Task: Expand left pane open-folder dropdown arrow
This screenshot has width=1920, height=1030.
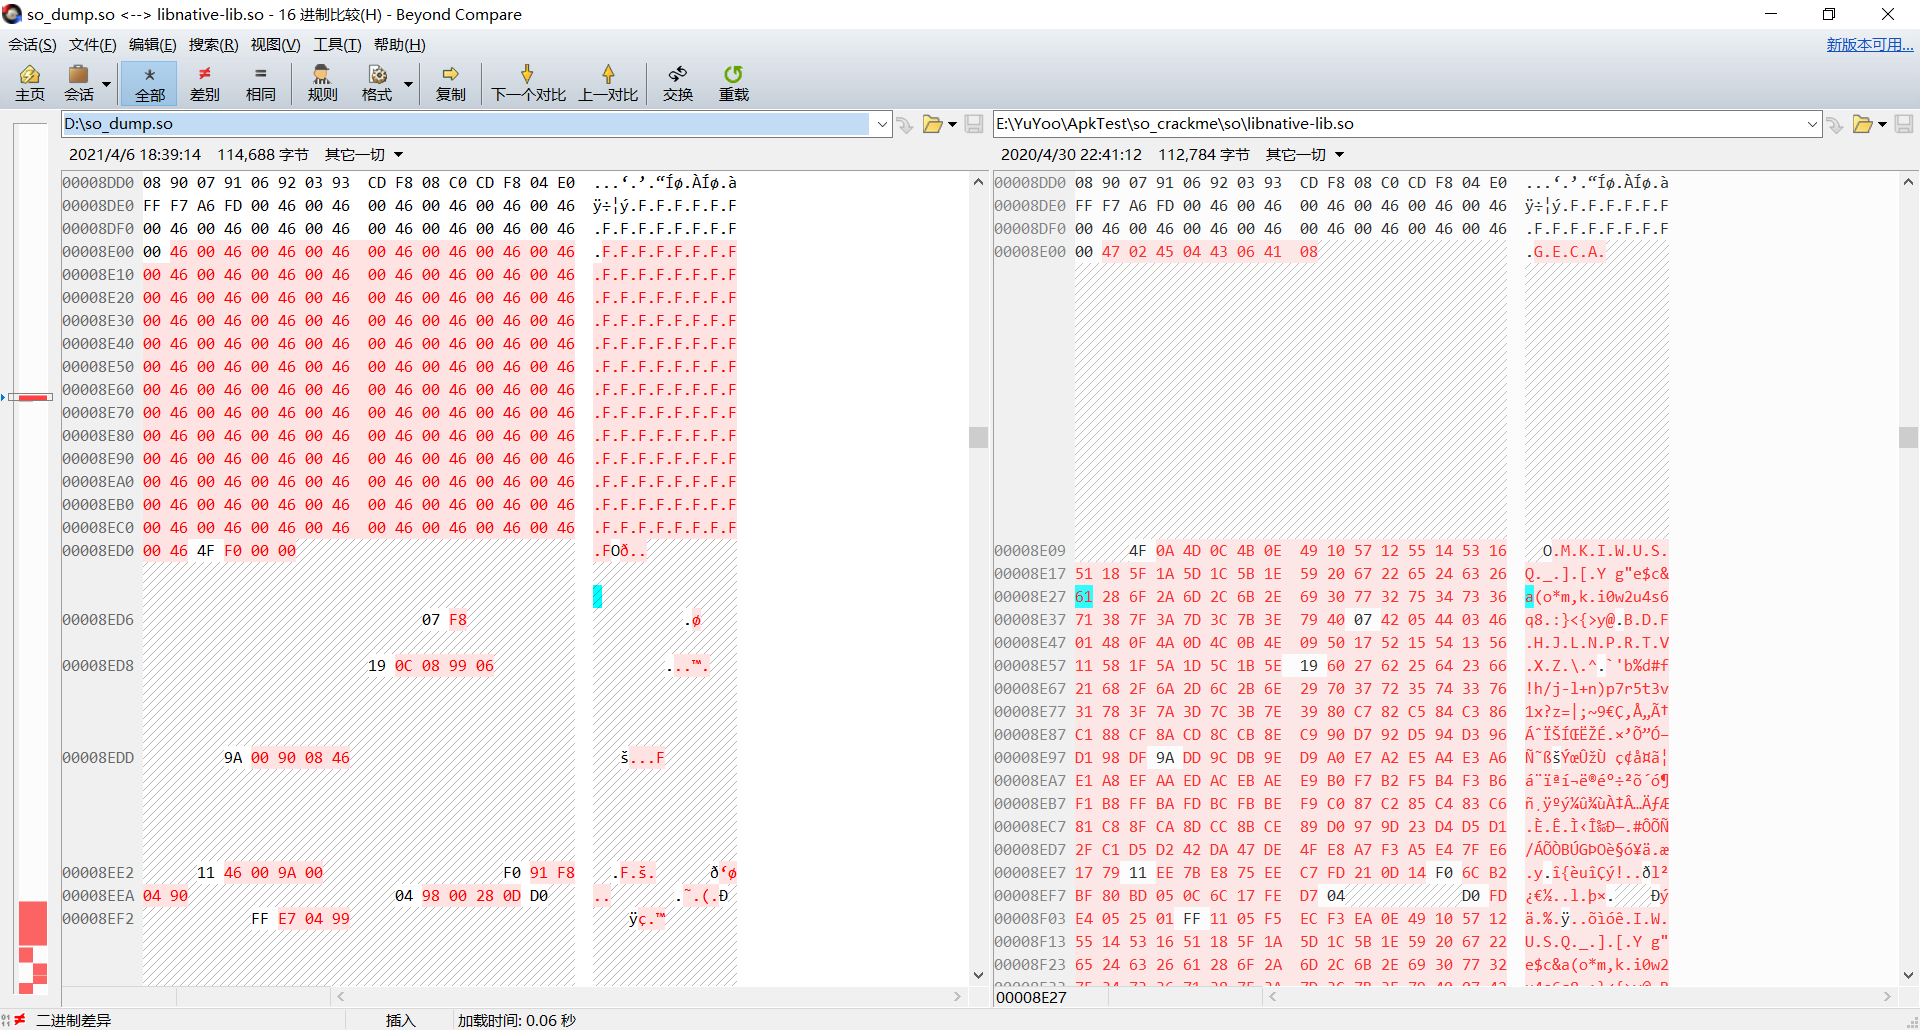Action: (x=952, y=124)
